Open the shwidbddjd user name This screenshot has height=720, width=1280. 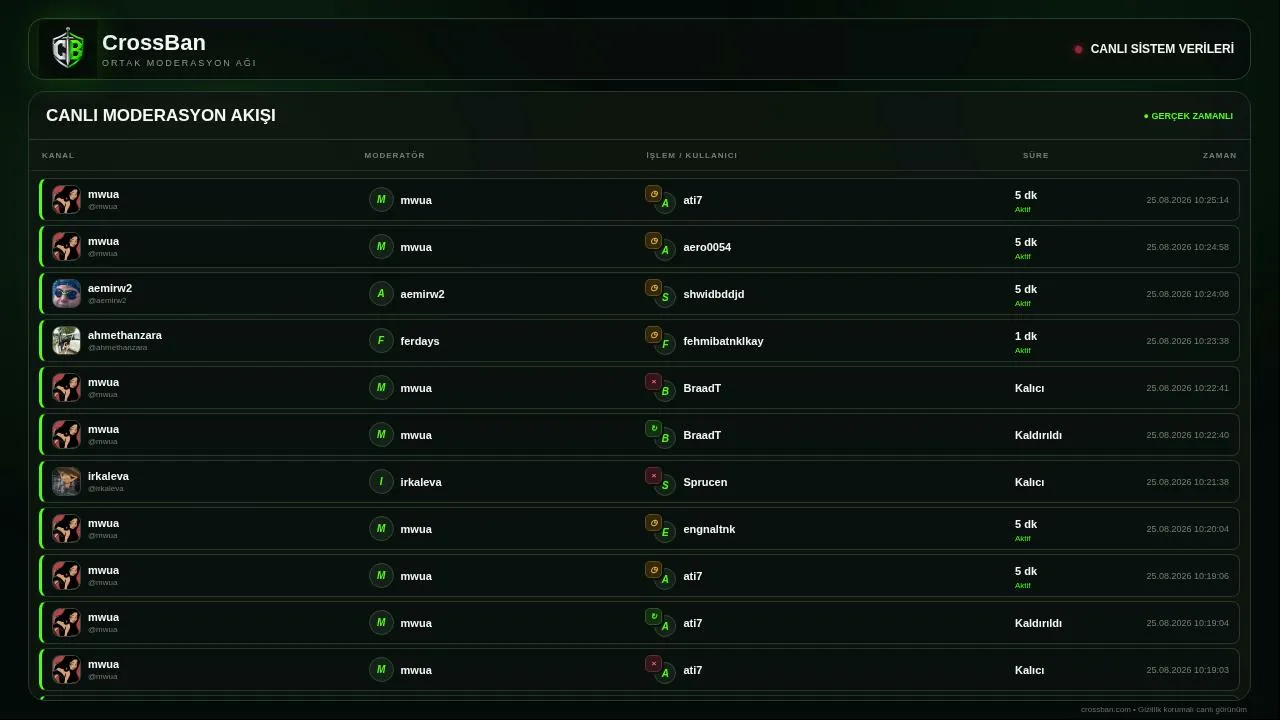pyautogui.click(x=714, y=294)
